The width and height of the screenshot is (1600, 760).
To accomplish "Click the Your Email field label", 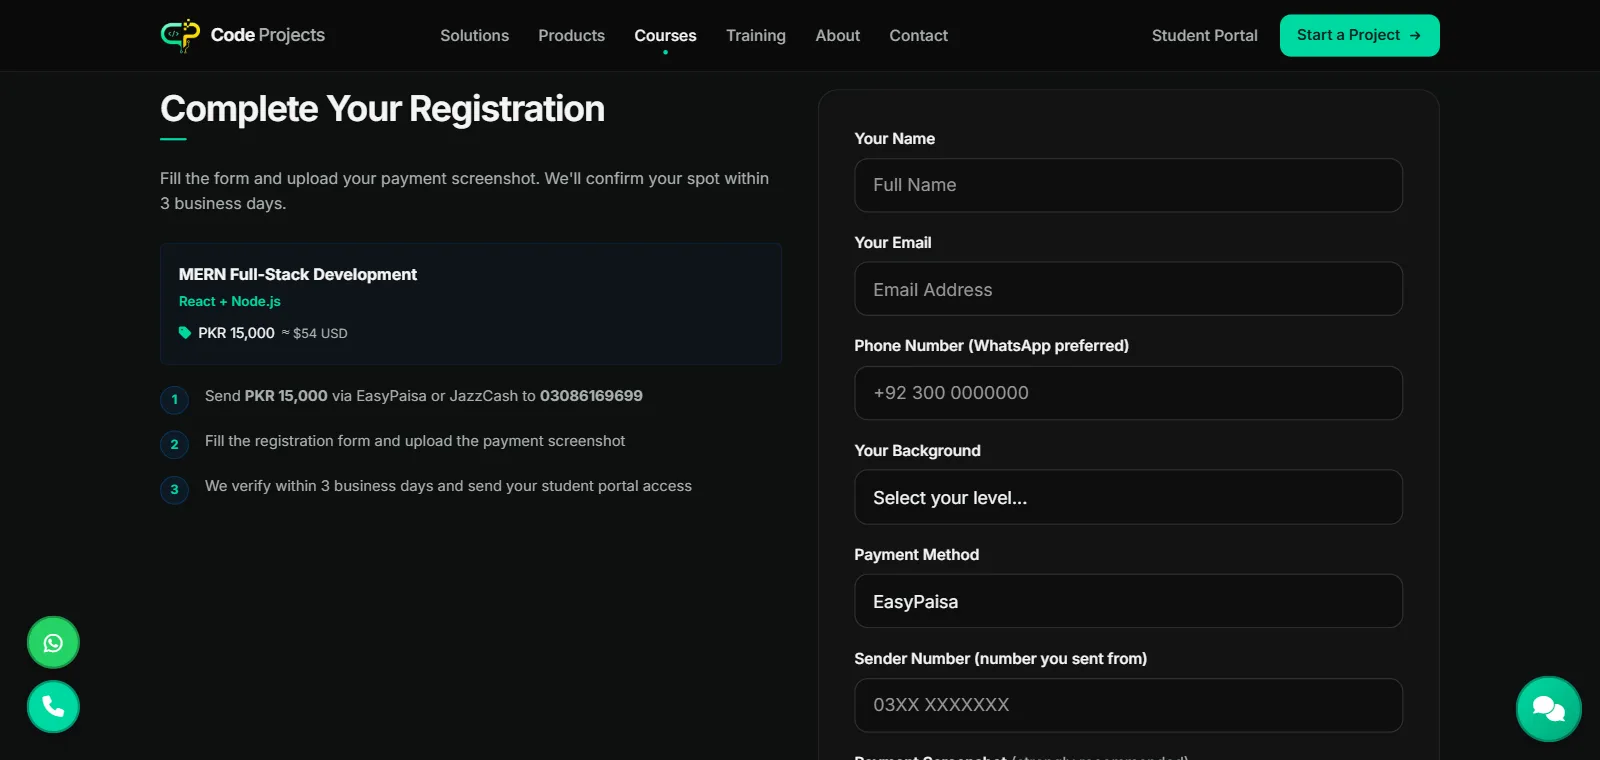I will tap(892, 242).
